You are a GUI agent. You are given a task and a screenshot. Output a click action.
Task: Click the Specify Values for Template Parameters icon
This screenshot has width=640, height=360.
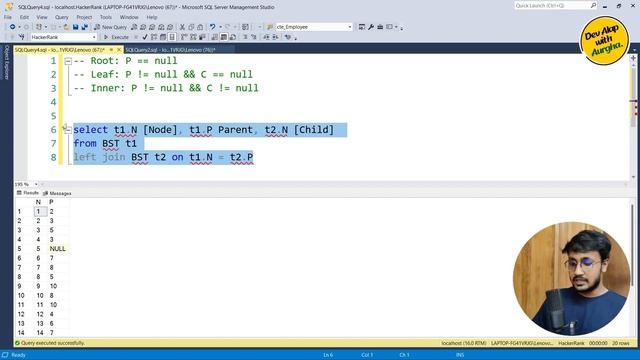pyautogui.click(x=288, y=37)
